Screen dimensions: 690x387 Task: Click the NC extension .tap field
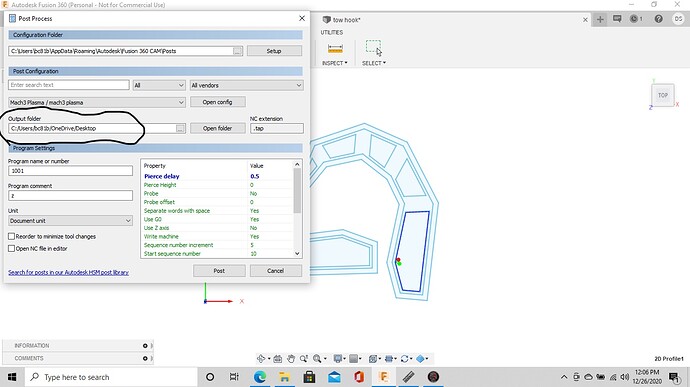276,129
